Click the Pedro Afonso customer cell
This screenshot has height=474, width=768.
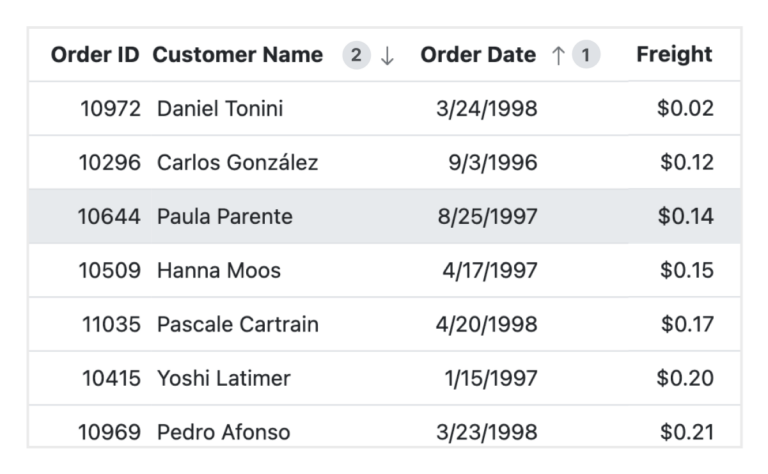pyautogui.click(x=224, y=433)
